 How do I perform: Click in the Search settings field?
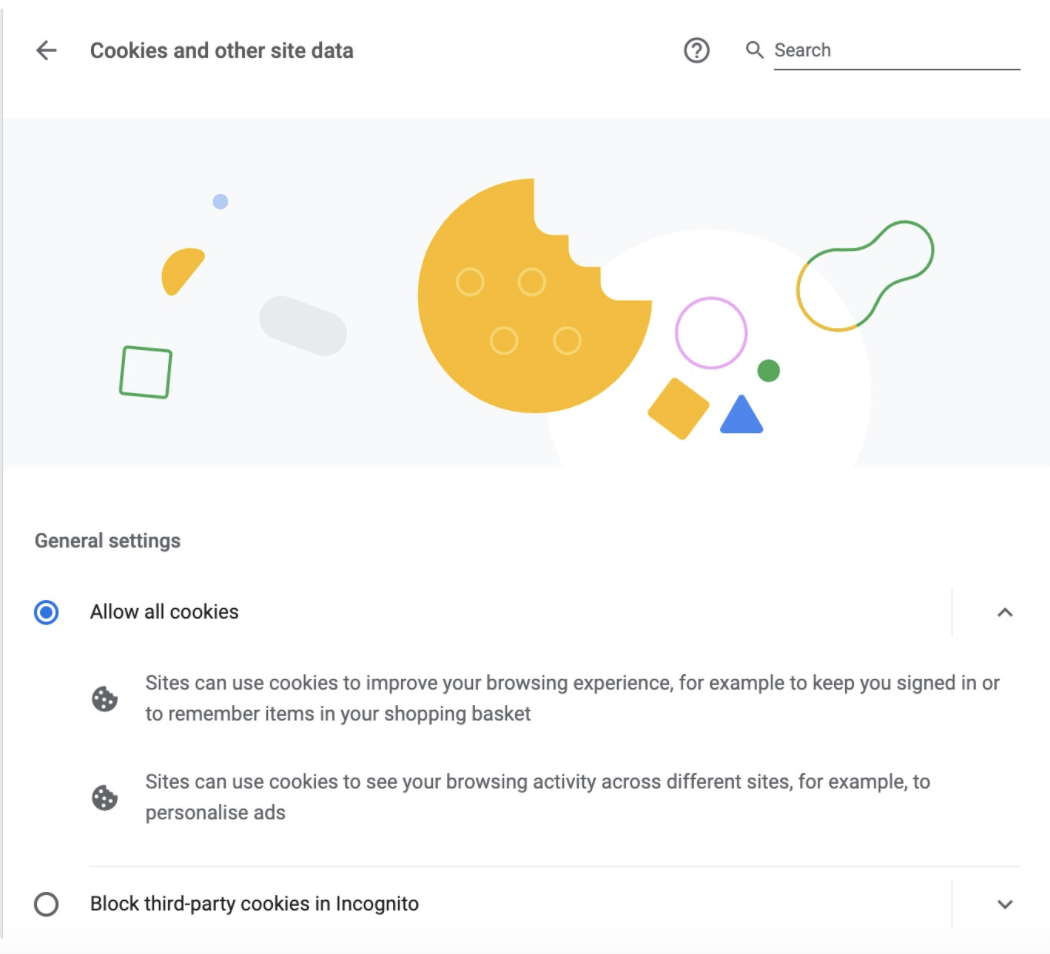(x=897, y=50)
